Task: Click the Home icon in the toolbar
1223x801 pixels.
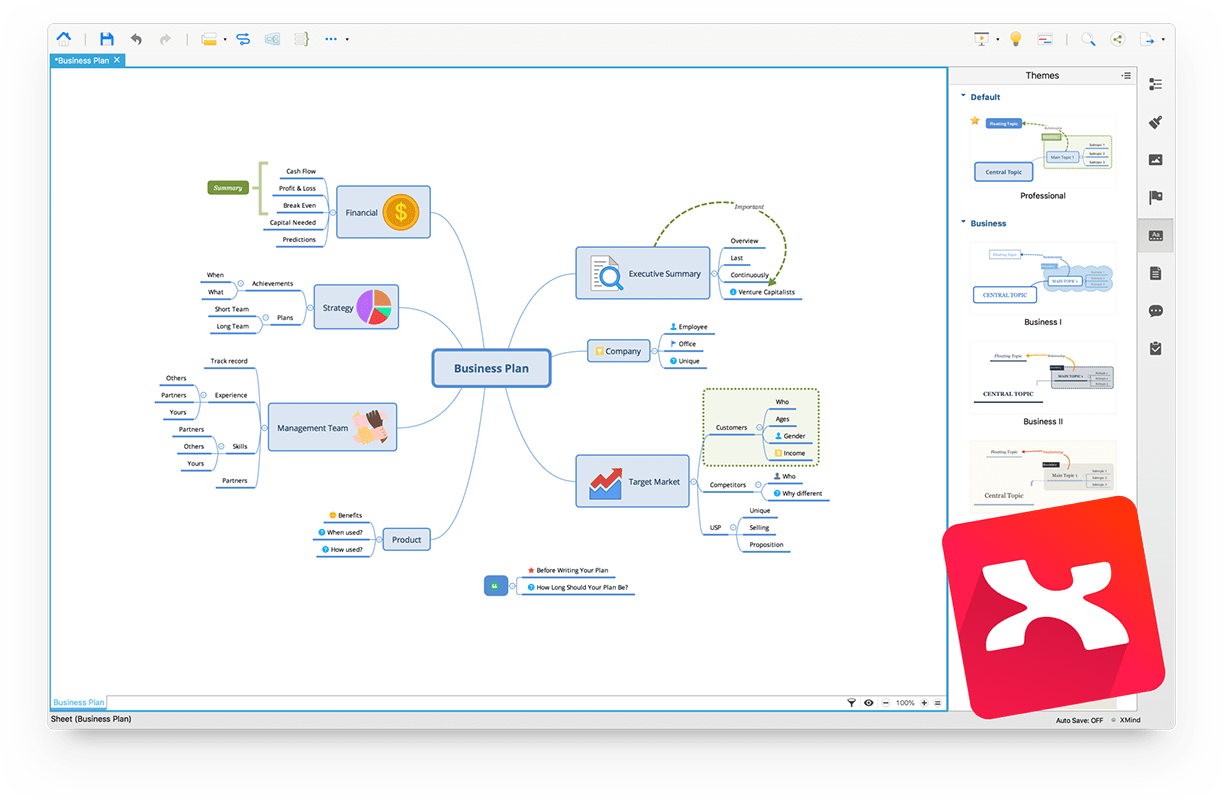Action: point(64,39)
